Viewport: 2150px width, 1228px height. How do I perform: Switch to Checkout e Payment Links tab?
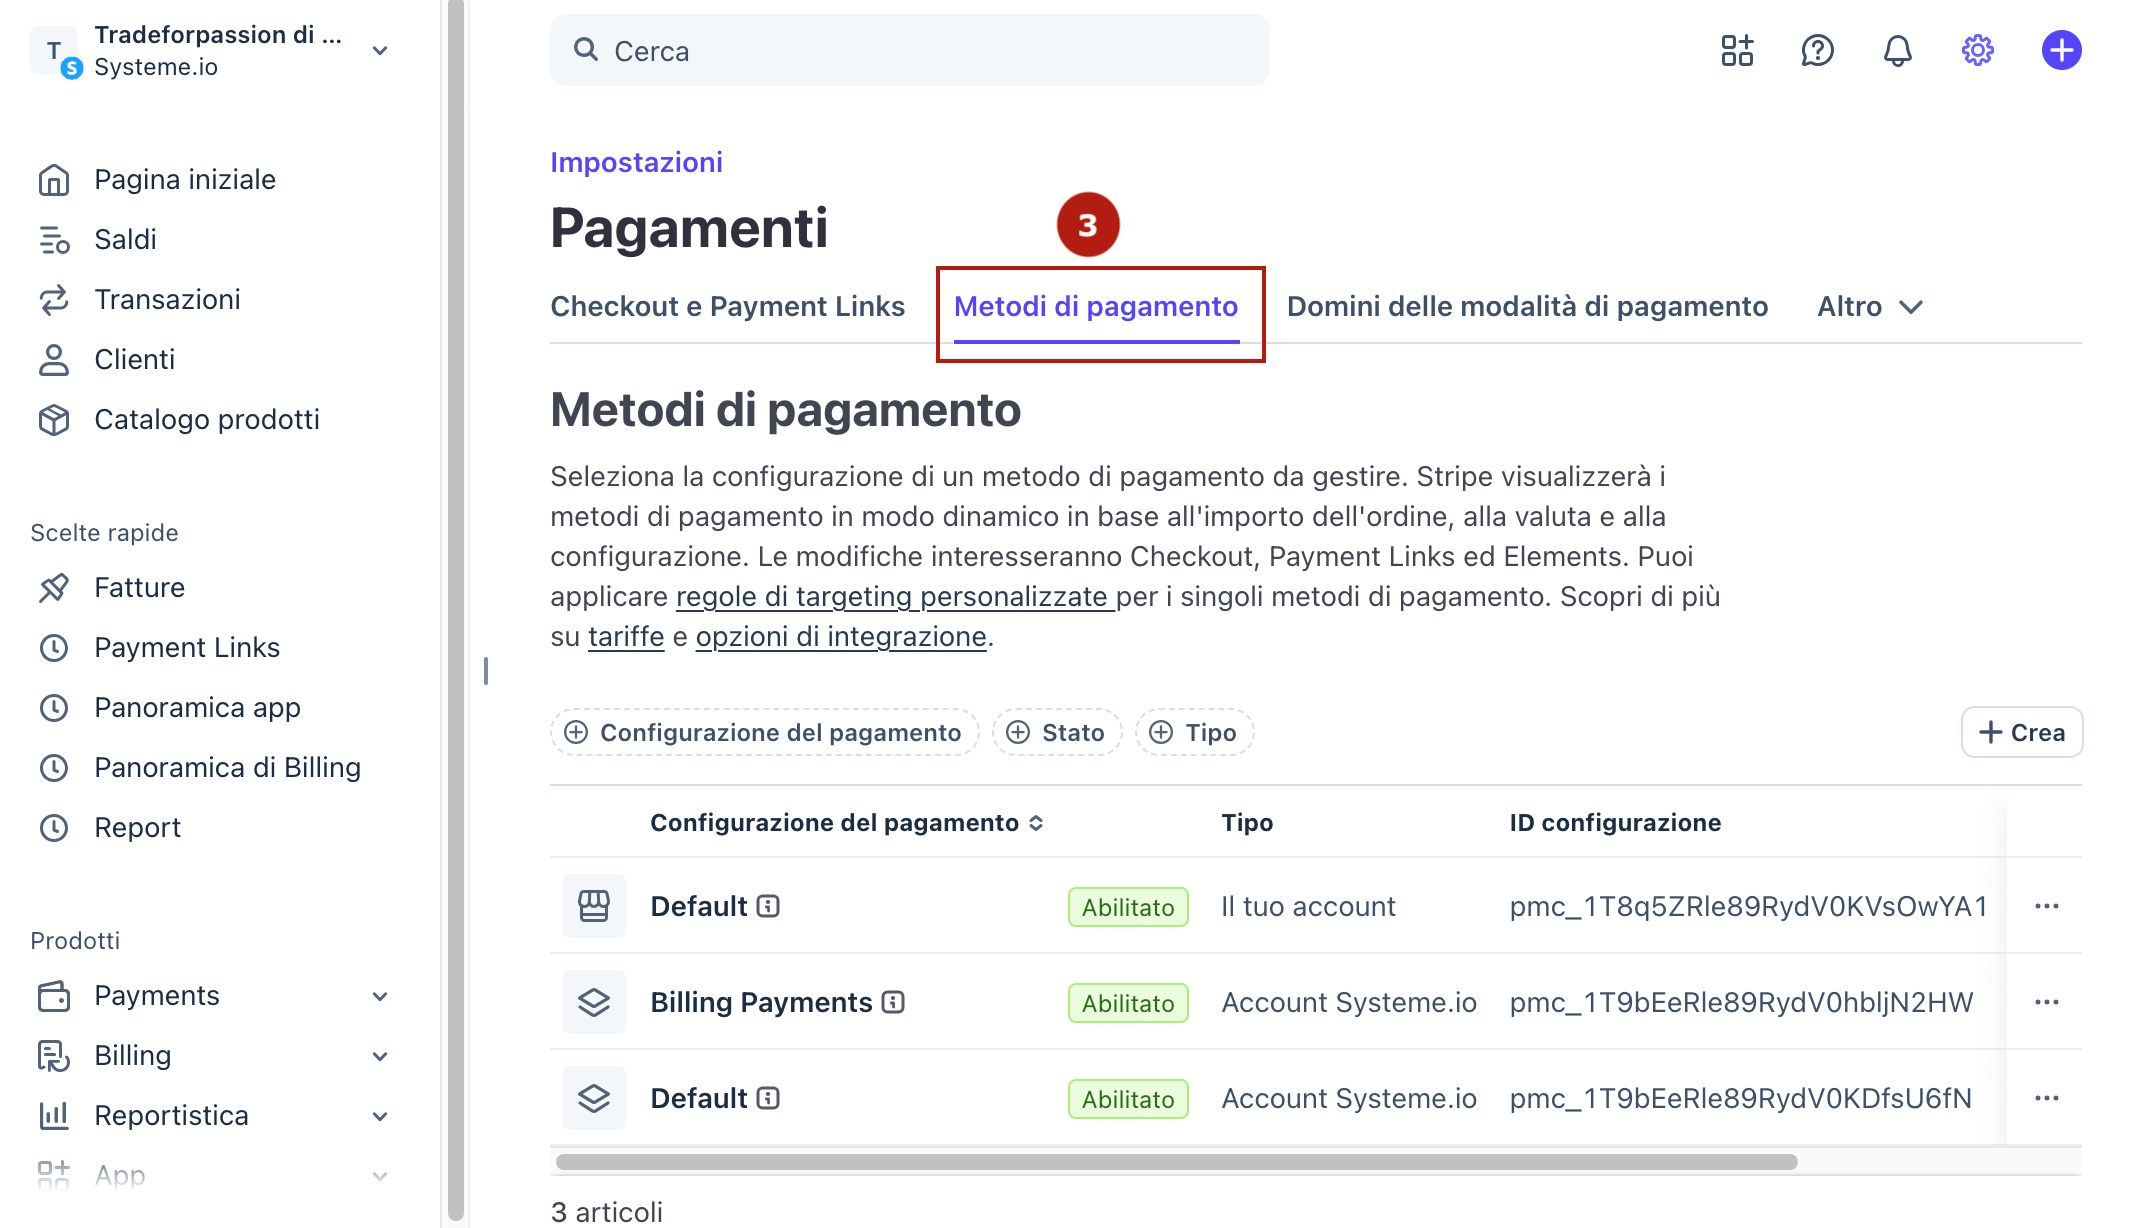[728, 307]
